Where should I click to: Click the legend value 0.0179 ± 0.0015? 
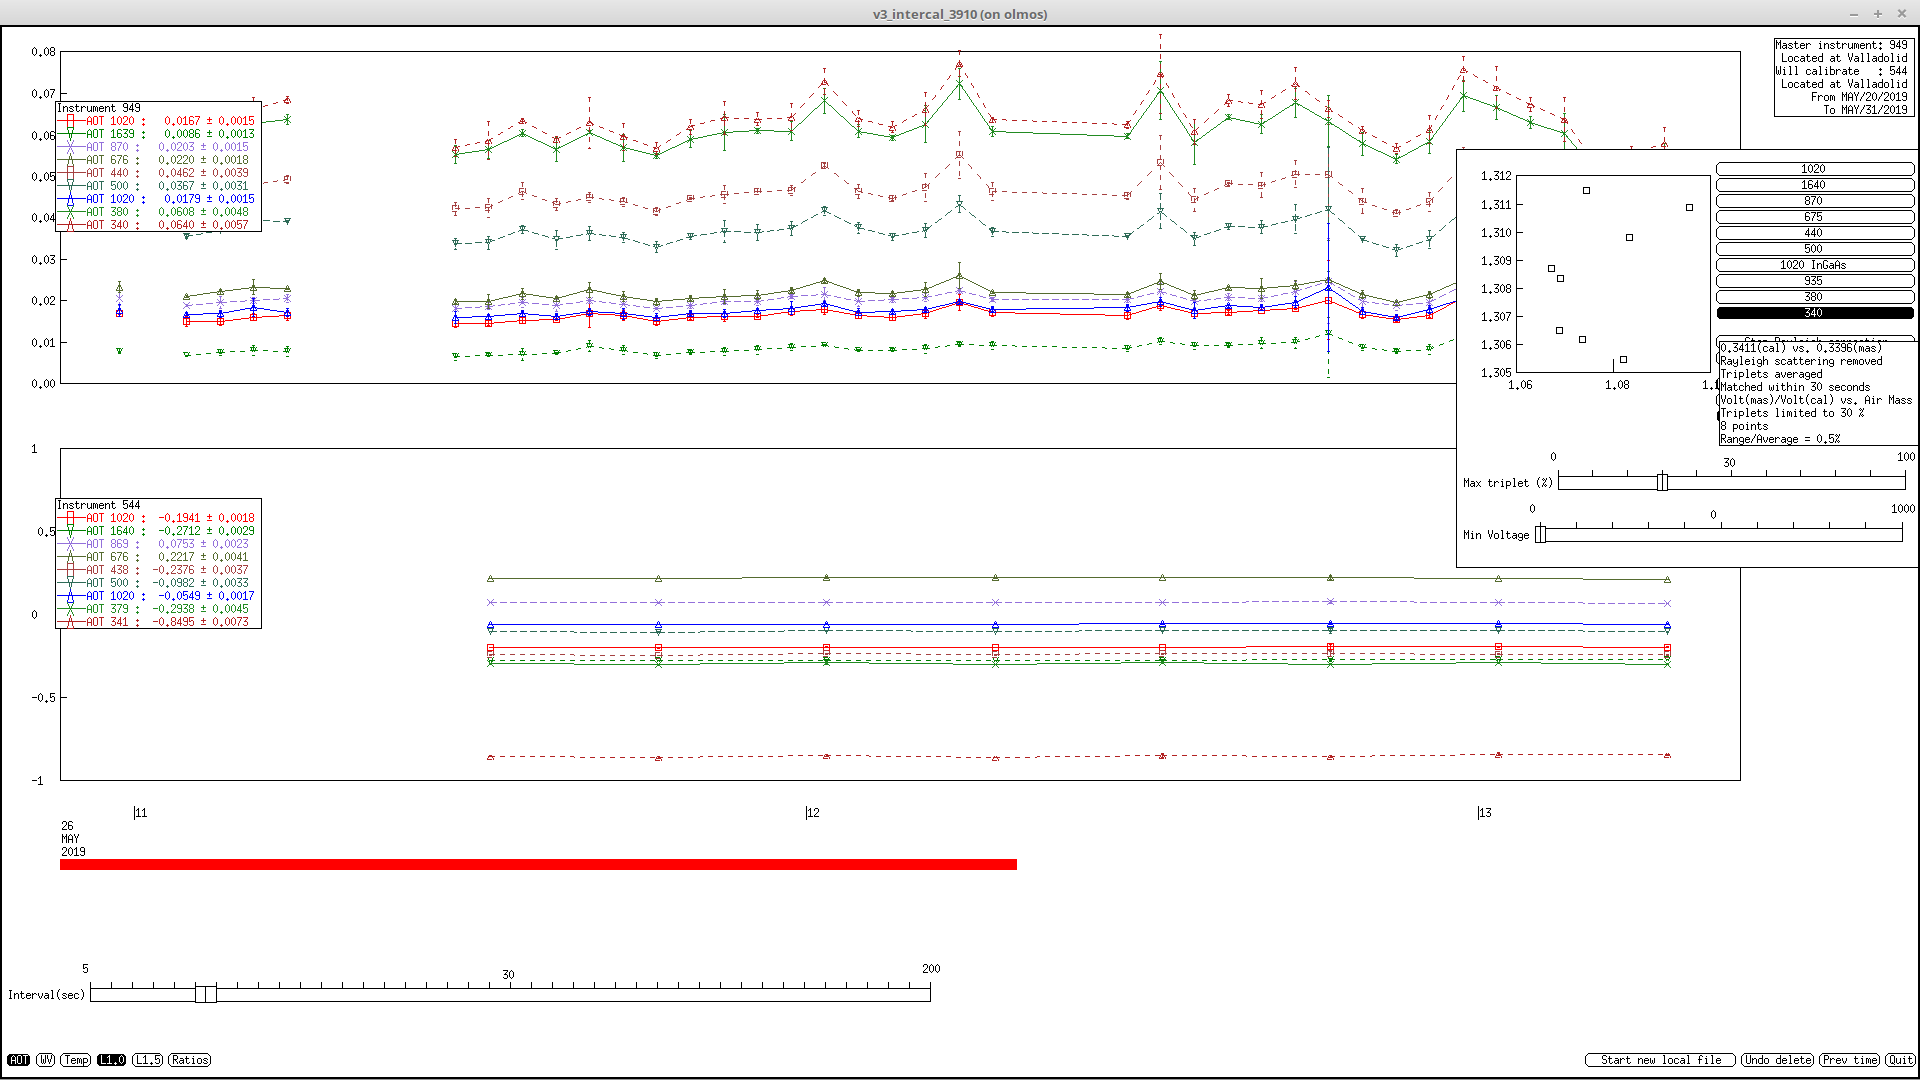coord(209,199)
